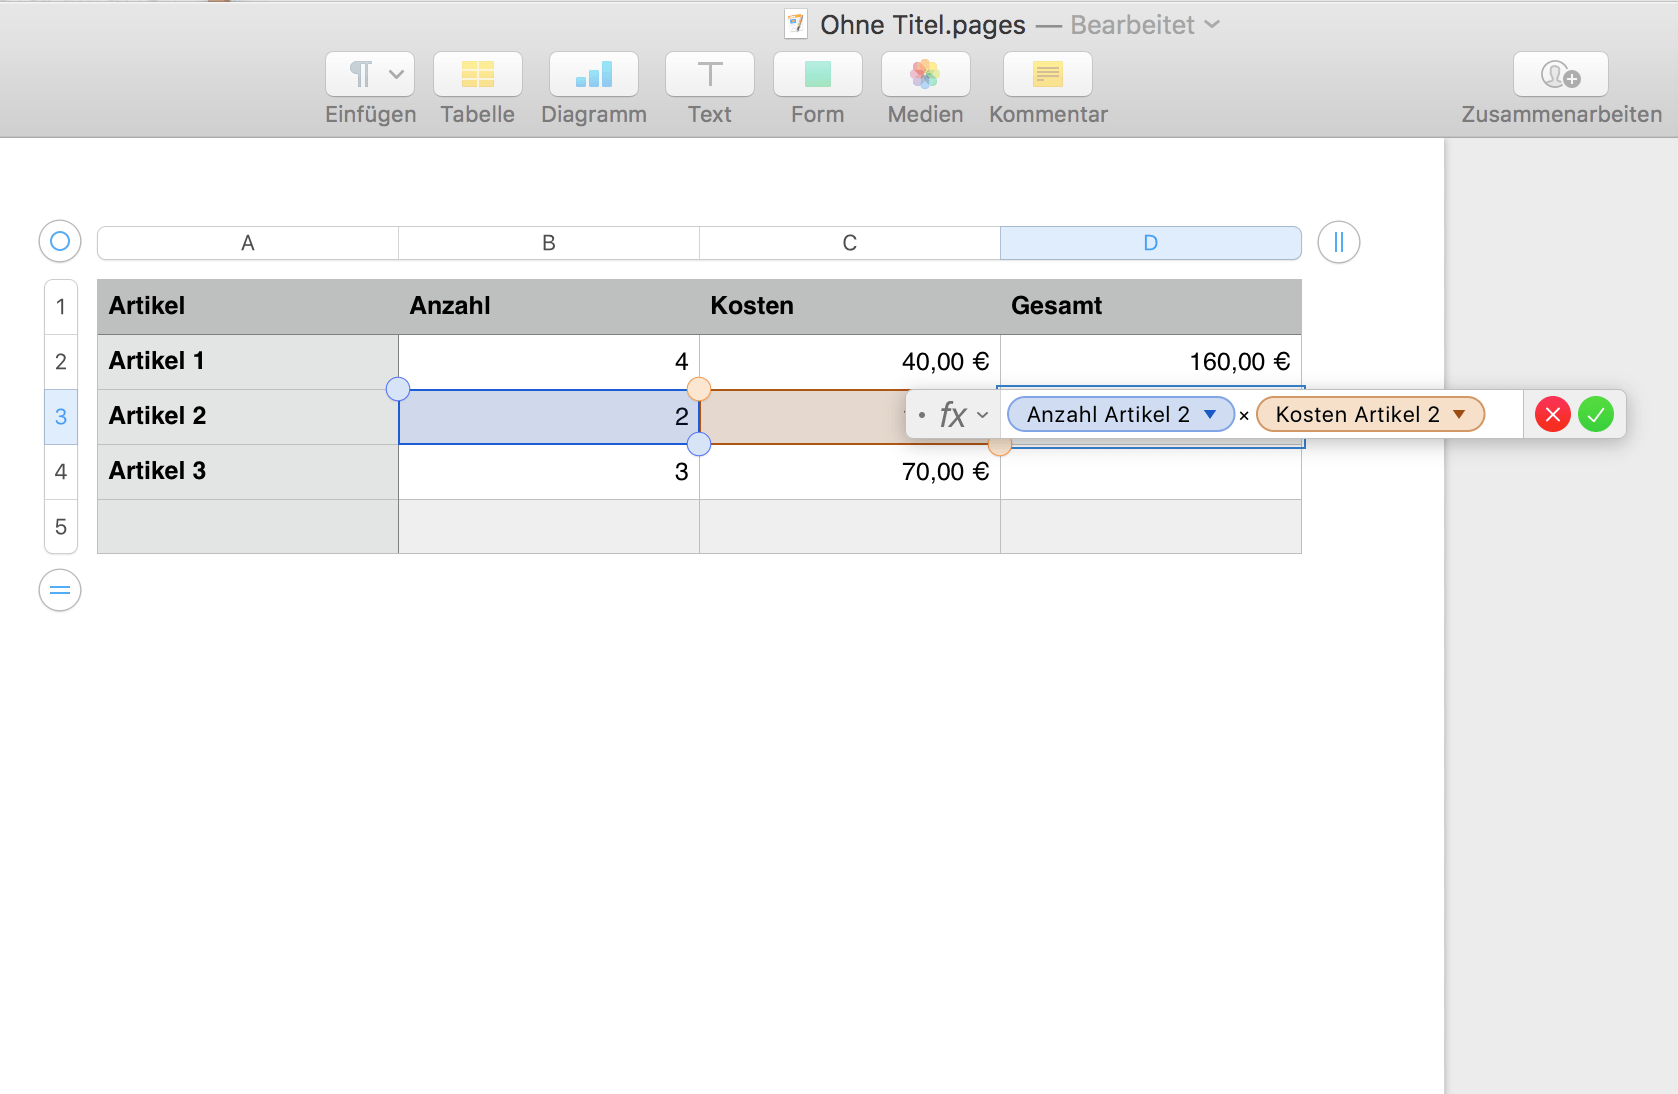Add a text box with Text icon

click(x=709, y=75)
